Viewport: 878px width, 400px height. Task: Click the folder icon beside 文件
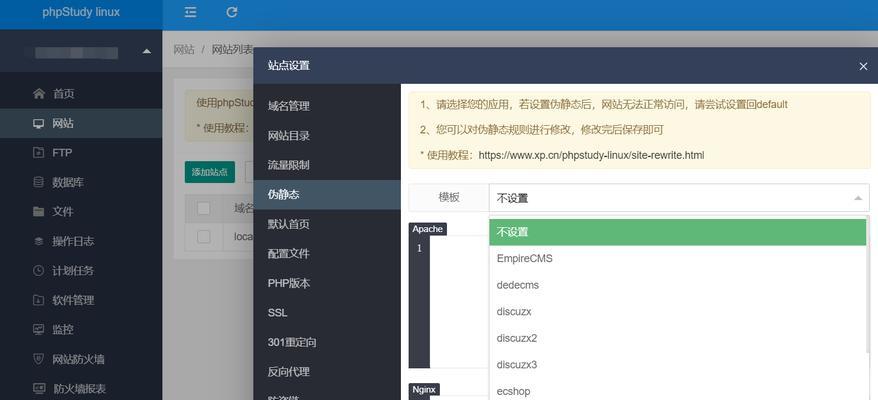click(x=39, y=212)
